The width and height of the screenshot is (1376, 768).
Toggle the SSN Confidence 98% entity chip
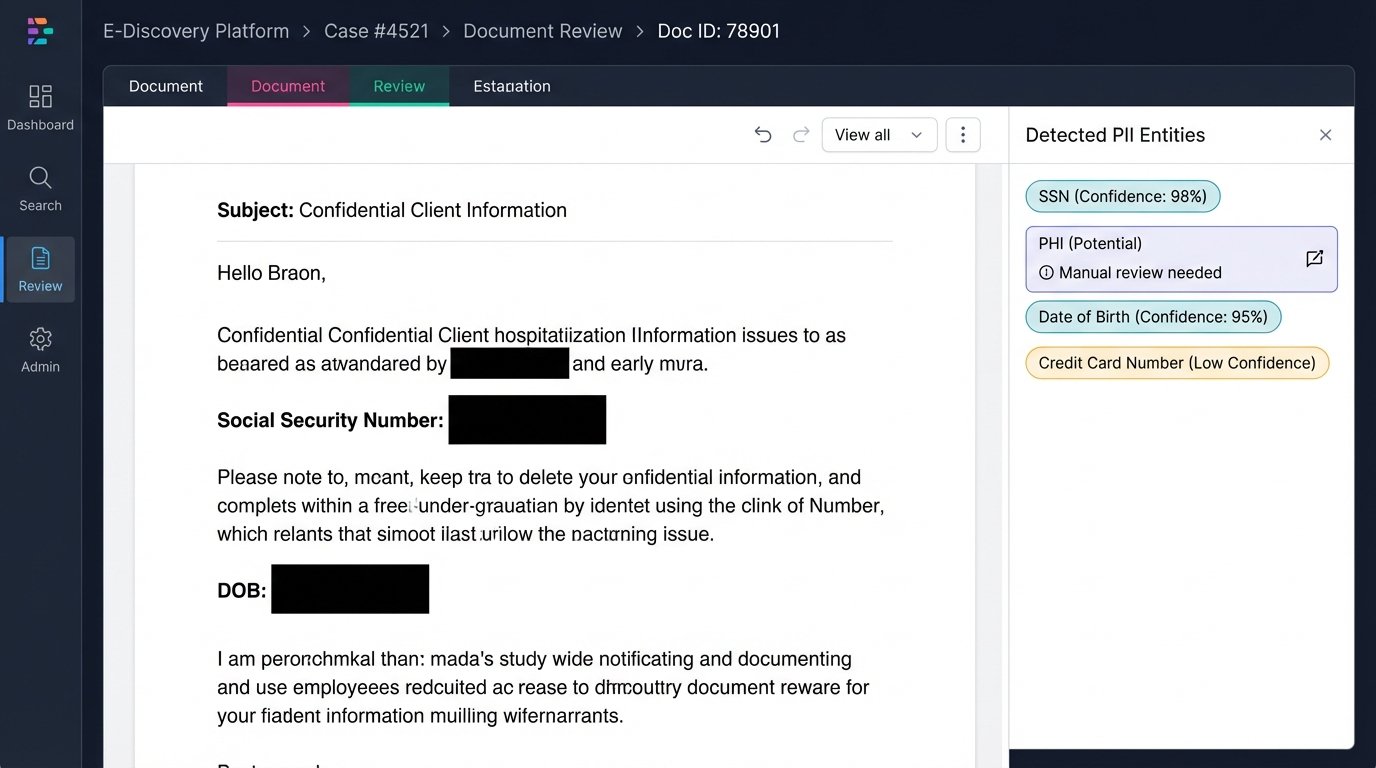click(x=1122, y=196)
